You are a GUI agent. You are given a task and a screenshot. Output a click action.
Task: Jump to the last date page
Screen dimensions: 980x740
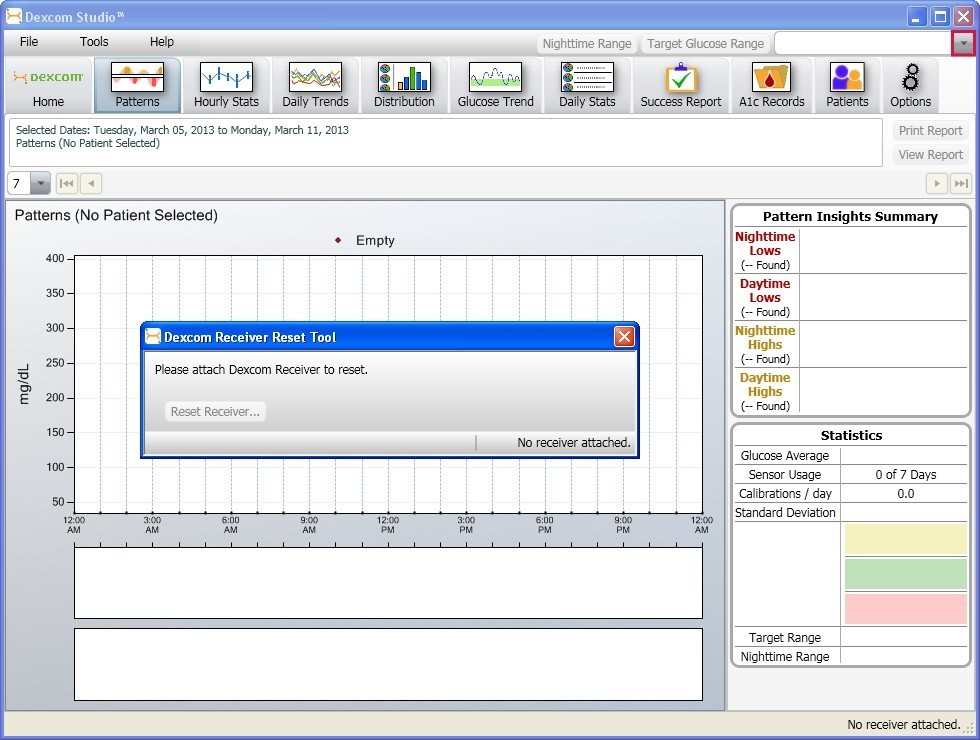[x=961, y=183]
